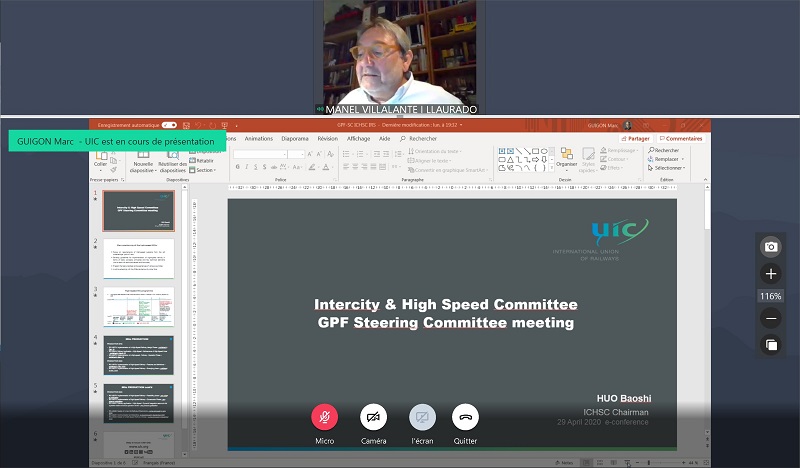Undo the last action in PowerPoint

(198, 125)
